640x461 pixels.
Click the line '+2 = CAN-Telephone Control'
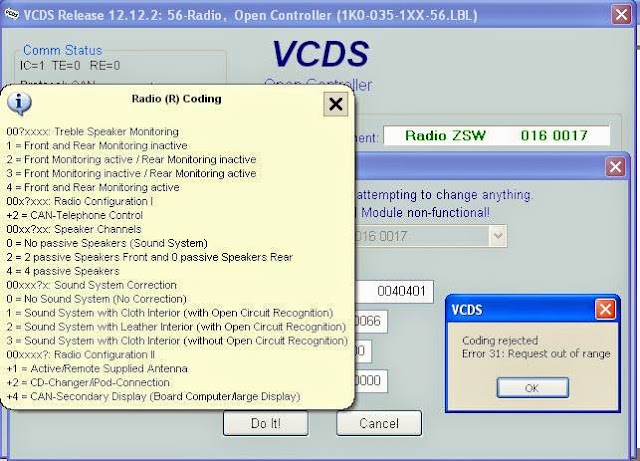(75, 215)
